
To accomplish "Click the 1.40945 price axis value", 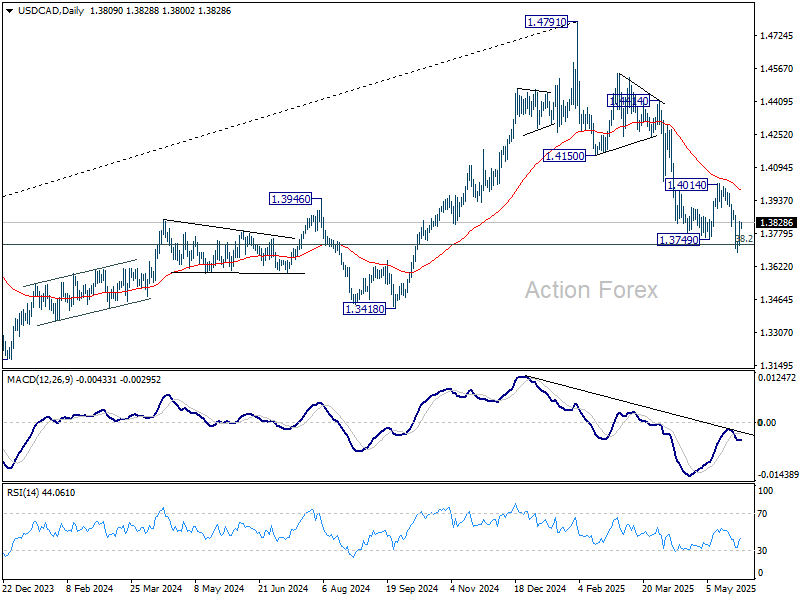I will click(x=777, y=168).
